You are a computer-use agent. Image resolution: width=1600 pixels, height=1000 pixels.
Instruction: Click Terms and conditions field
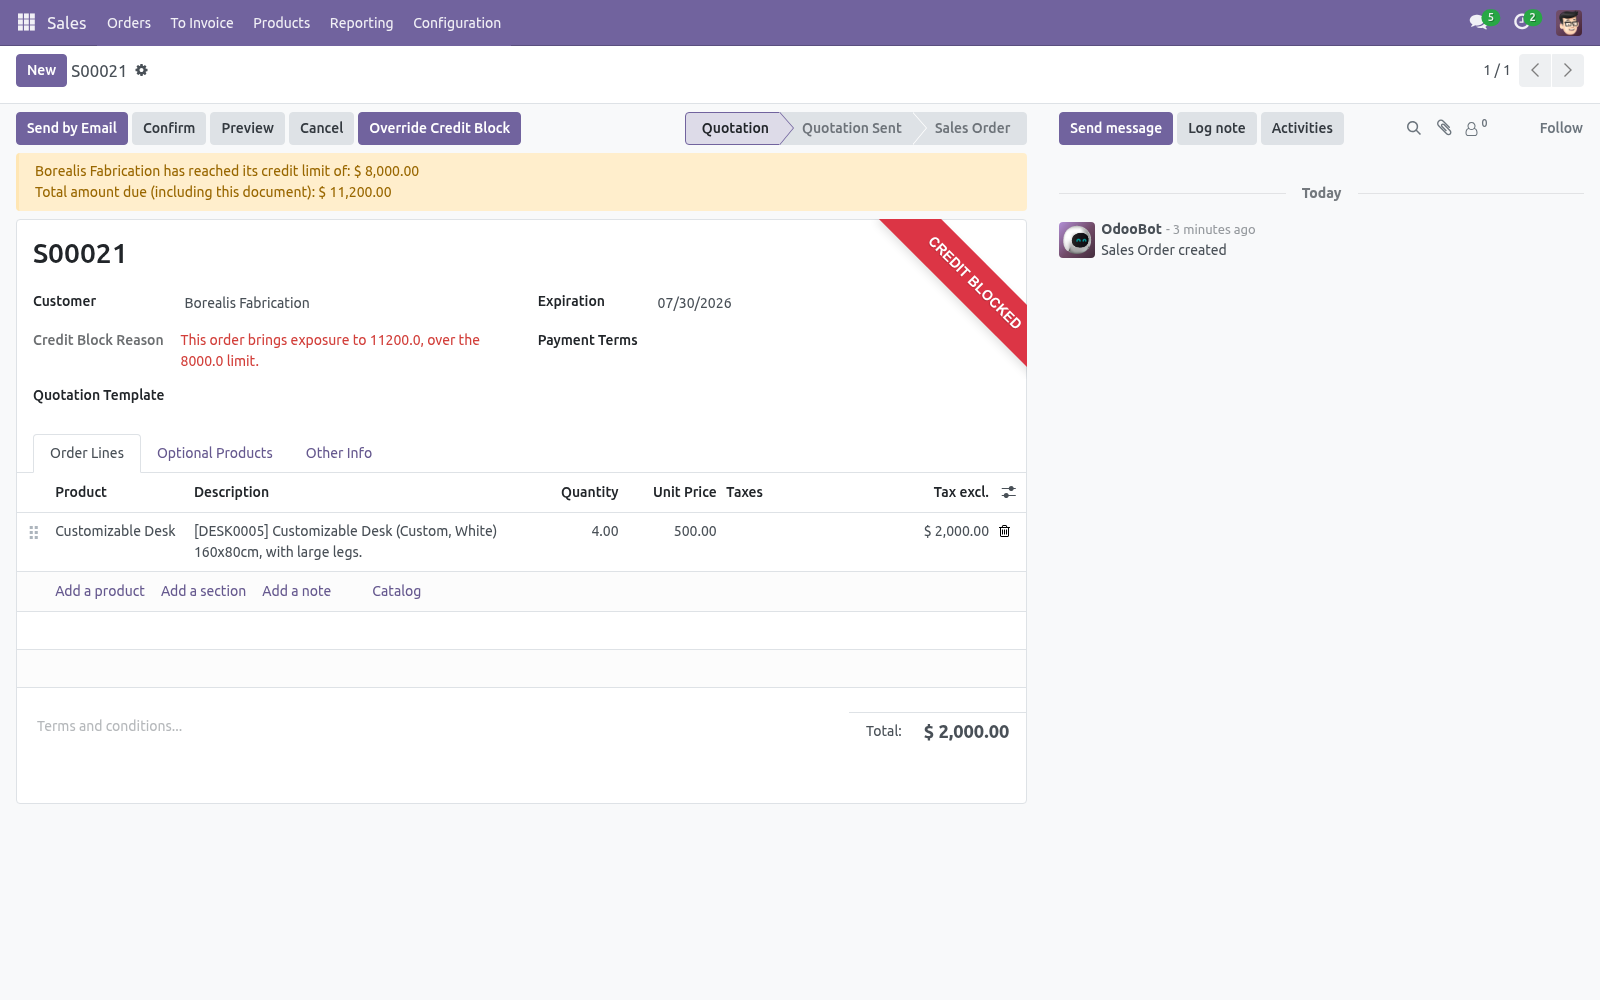433,726
